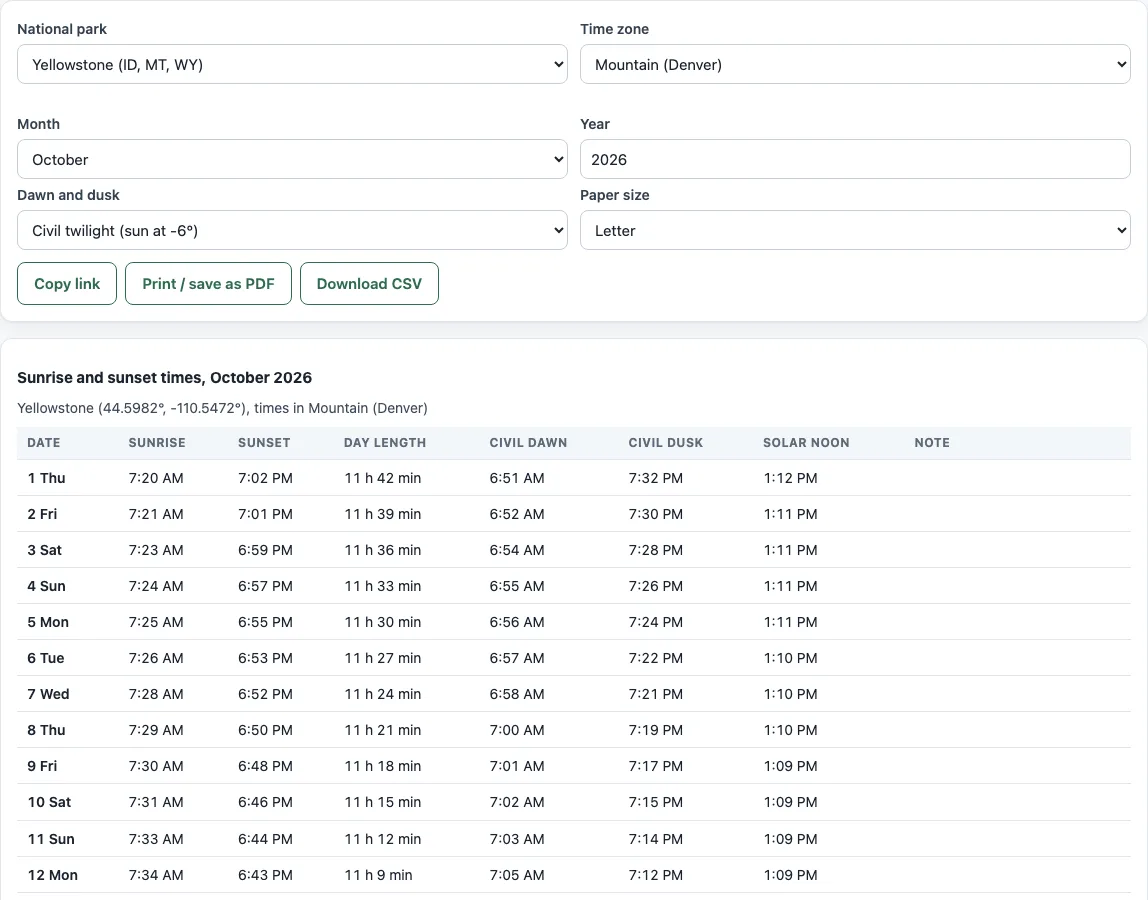Click civil dawn time 7:00 AM

(517, 729)
